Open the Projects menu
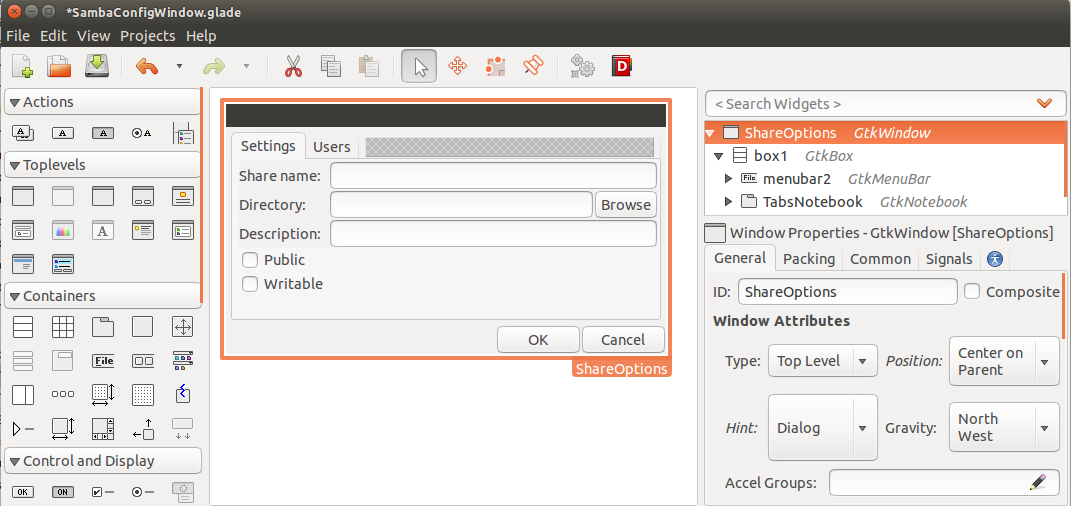Viewport: 1071px width, 506px height. coord(147,36)
